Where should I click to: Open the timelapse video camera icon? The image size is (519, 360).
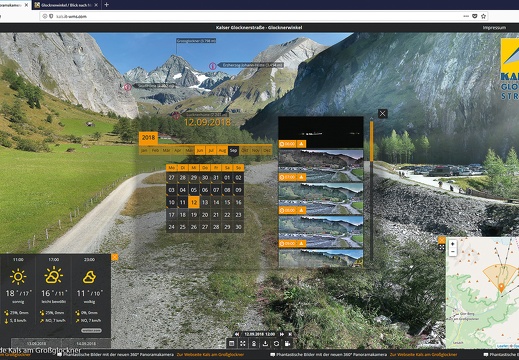tap(287, 343)
